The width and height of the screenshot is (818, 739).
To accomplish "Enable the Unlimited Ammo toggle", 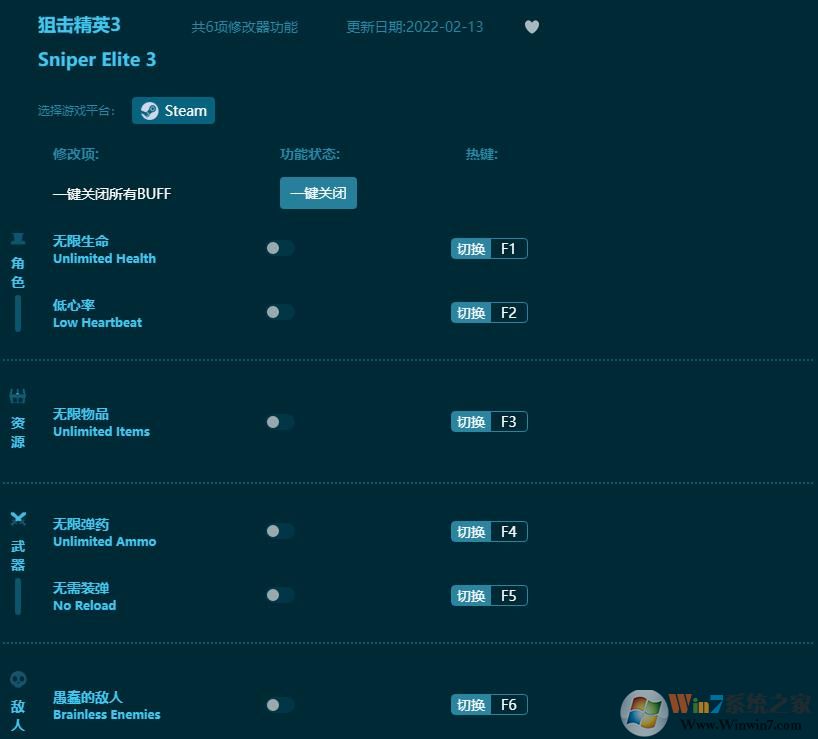I will pos(280,531).
